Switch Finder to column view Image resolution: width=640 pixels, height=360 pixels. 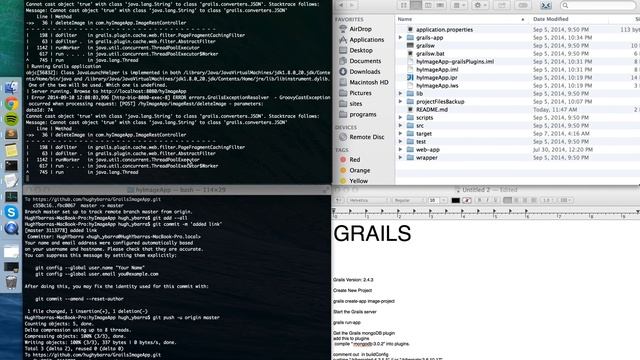click(x=428, y=5)
